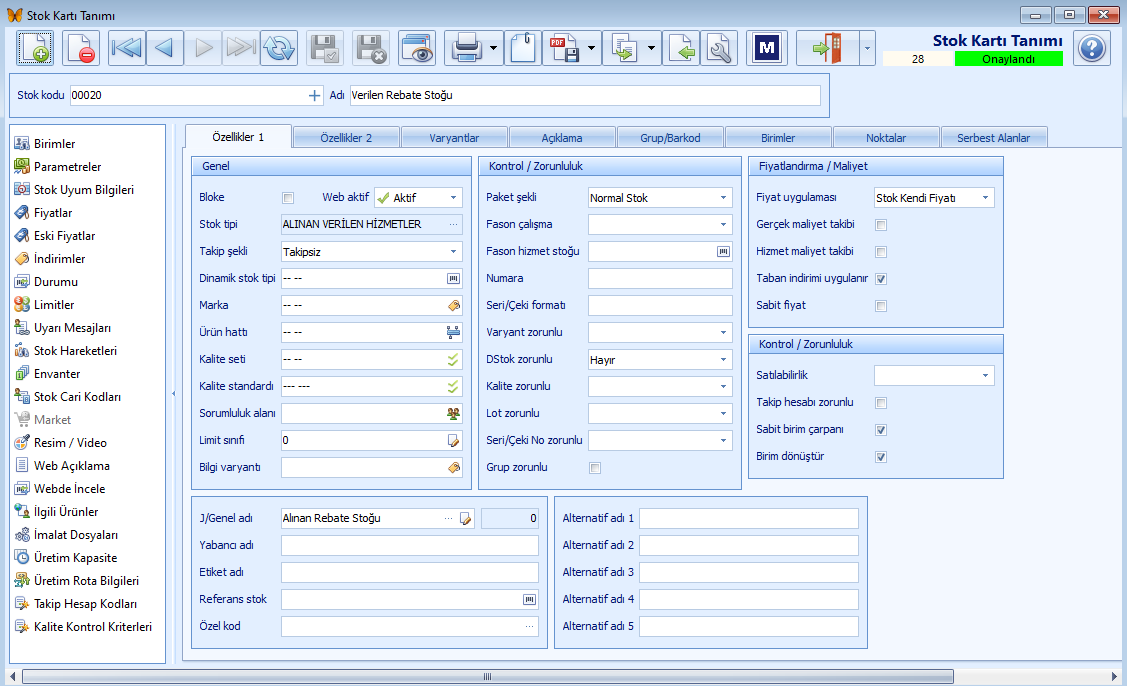Click the right arrow of horizontal scrollbar

1115,677
